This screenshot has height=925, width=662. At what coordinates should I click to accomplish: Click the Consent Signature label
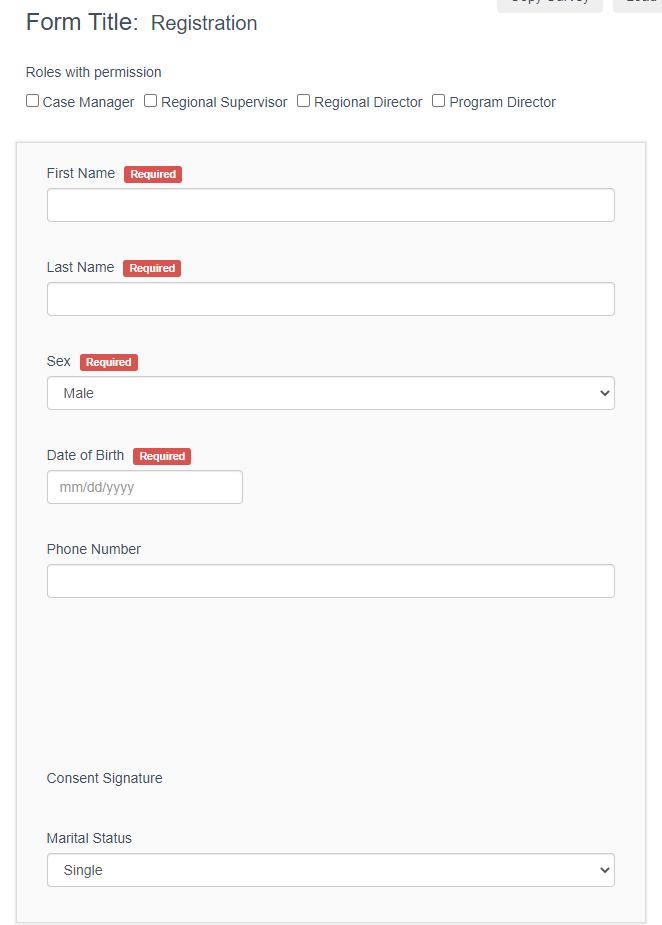coord(104,778)
